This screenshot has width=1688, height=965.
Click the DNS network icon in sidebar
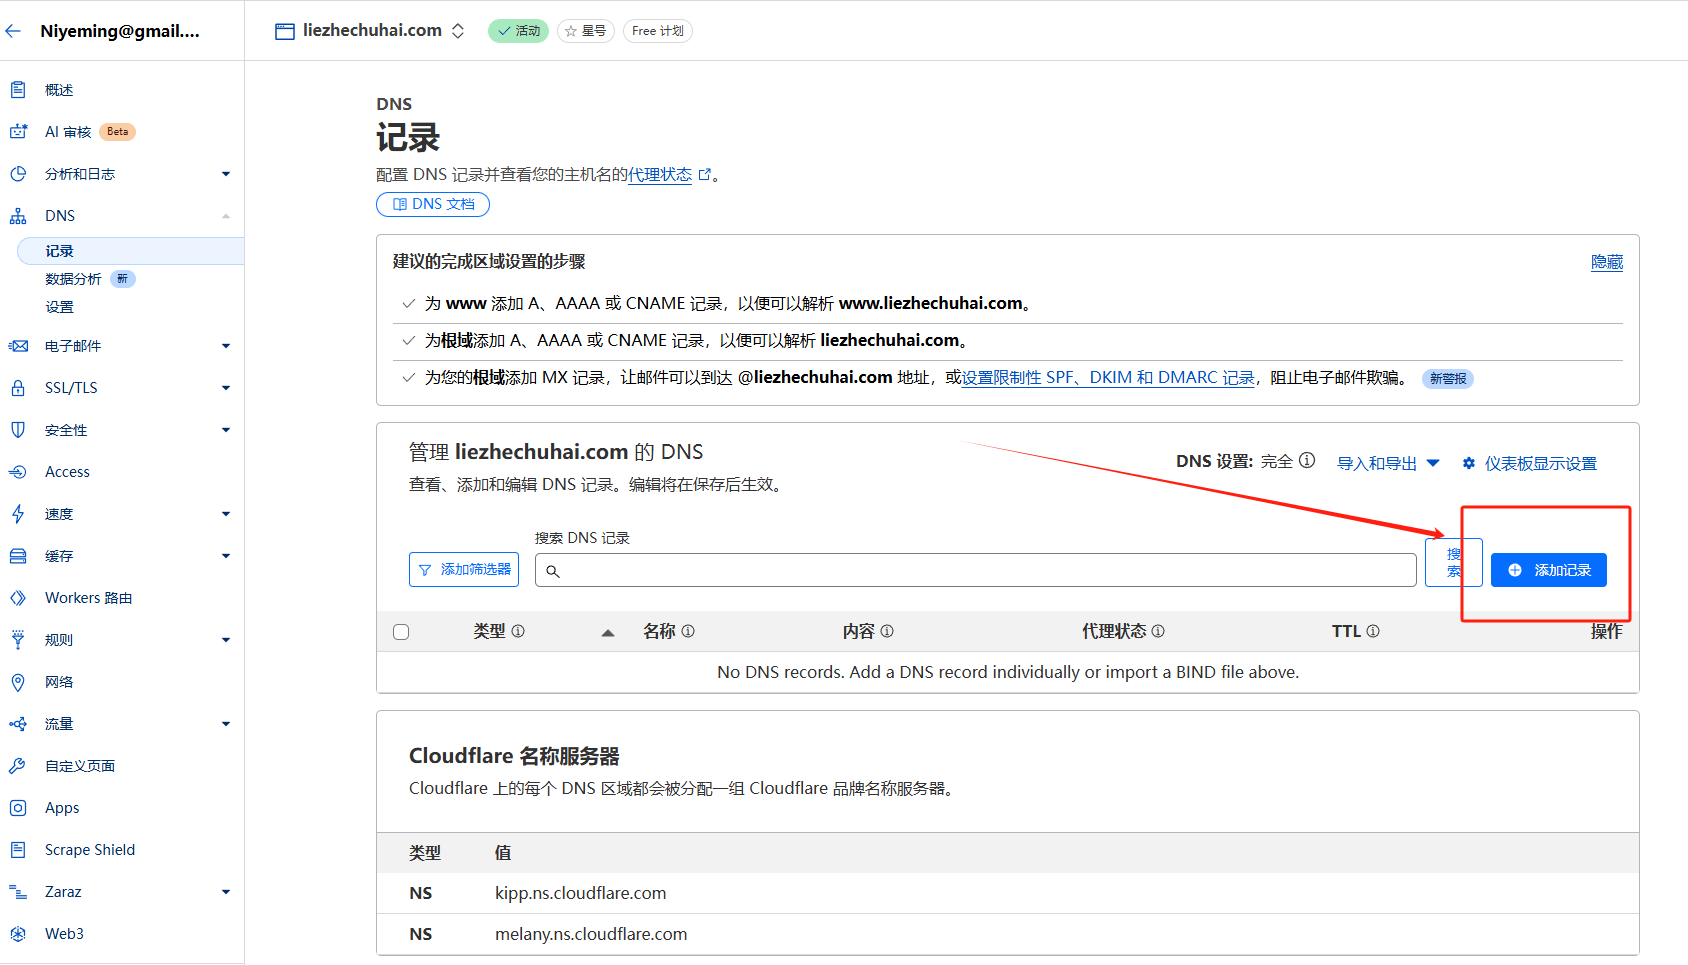(18, 216)
